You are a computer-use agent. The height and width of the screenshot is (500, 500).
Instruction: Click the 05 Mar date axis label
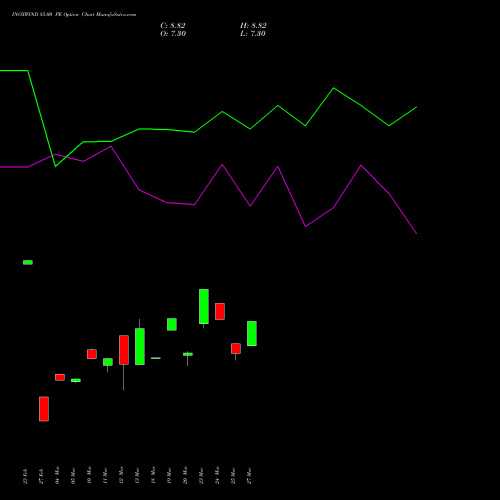point(73,475)
